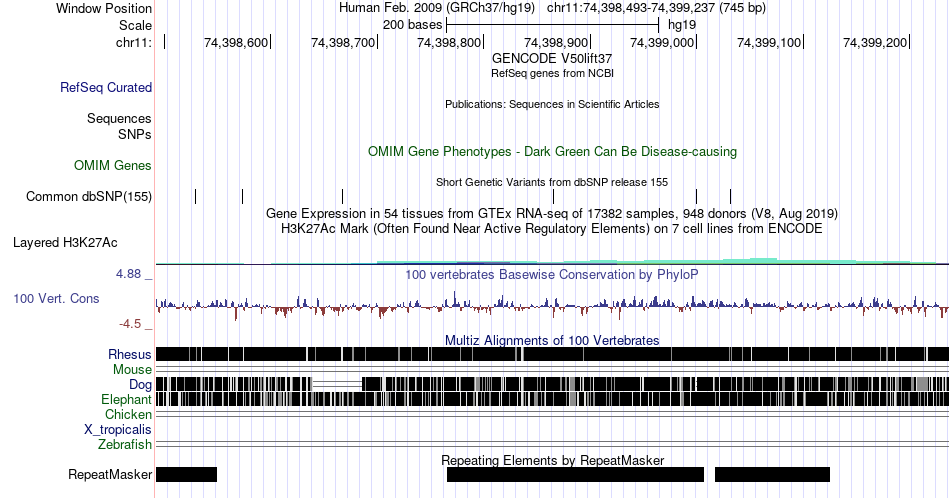
Task: Click the gap line in the Dog alignment
Action: pyautogui.click(x=337, y=384)
